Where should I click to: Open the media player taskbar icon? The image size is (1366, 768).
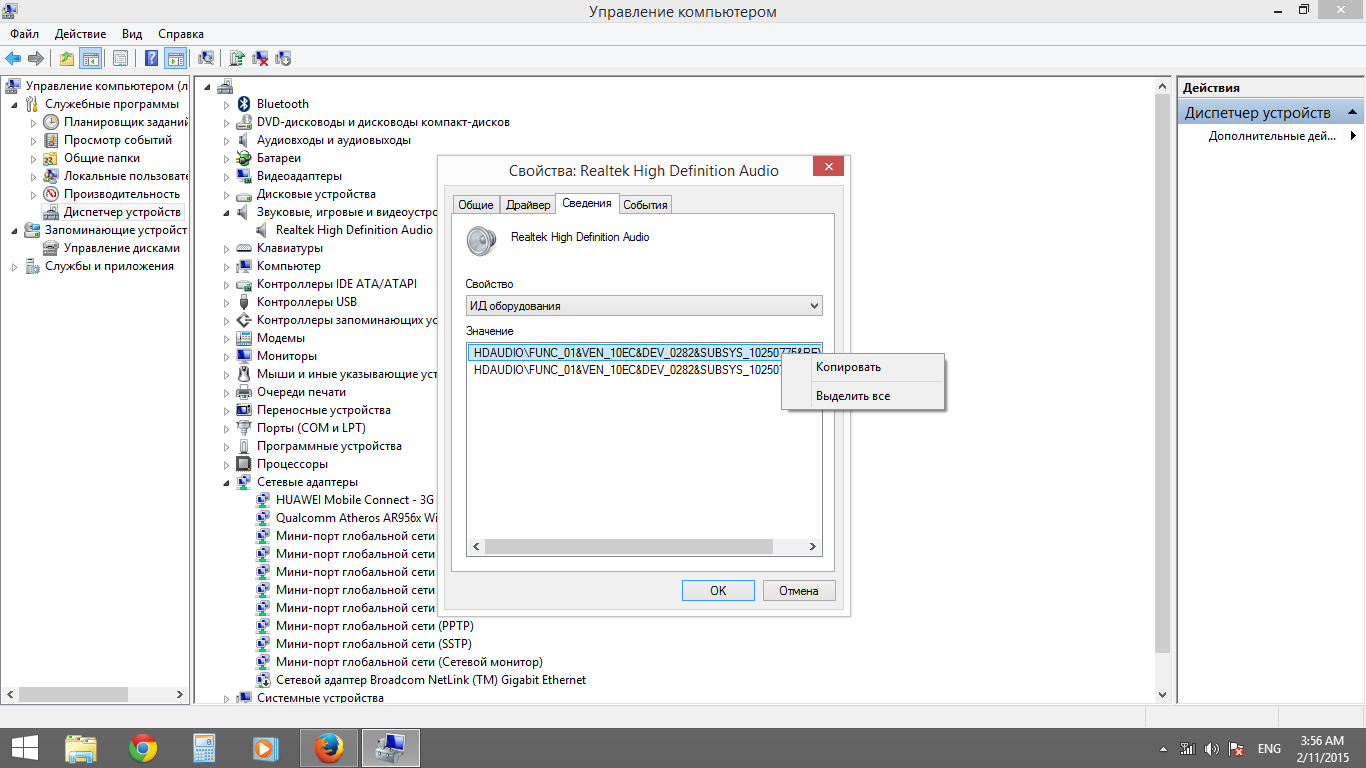[265, 748]
